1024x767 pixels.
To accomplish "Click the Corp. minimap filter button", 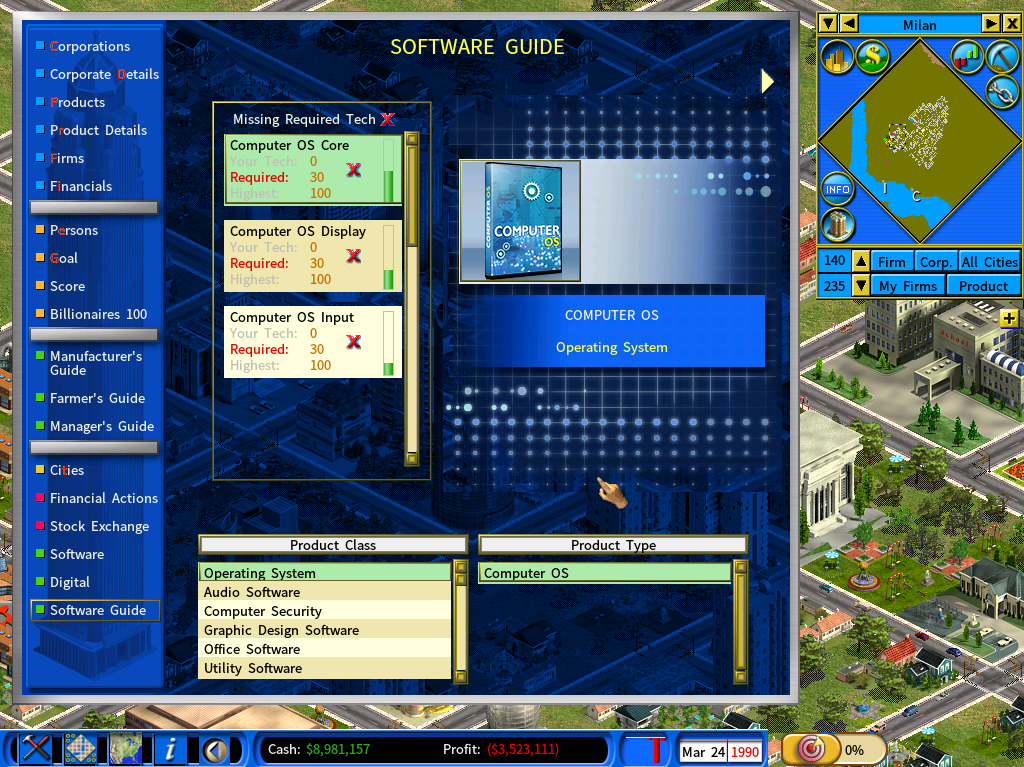I will [x=935, y=262].
